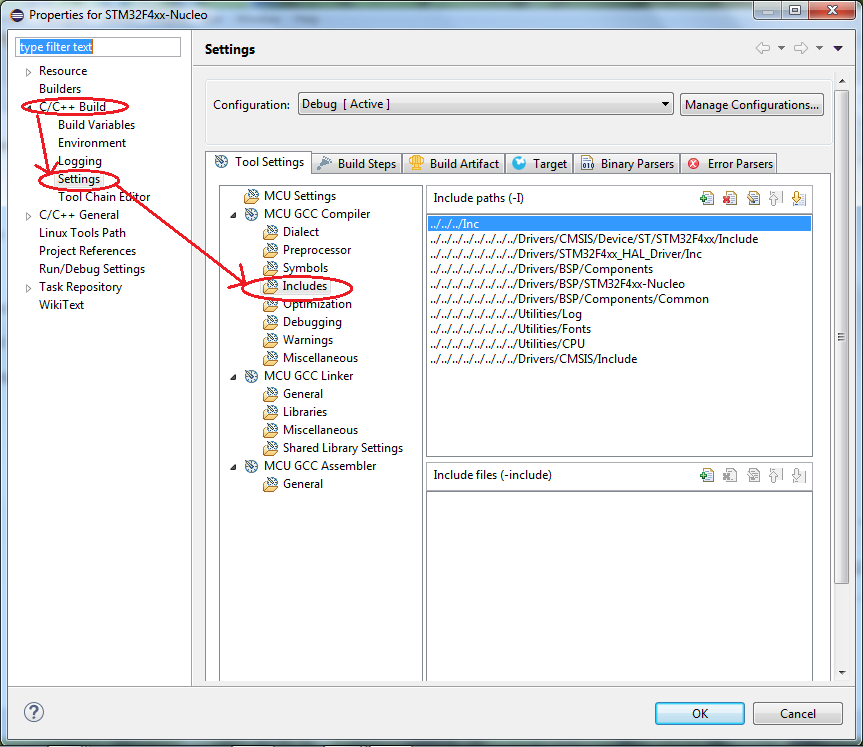Expand the Task Repository node
Screen dimensions: 863x747
(x=28, y=288)
